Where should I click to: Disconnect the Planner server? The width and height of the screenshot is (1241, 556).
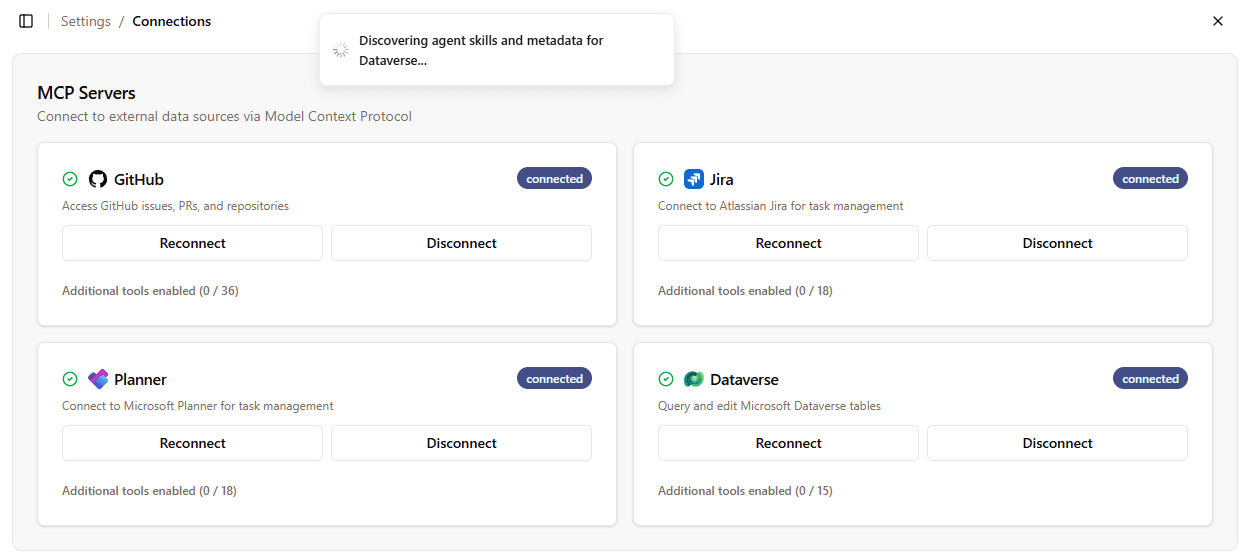tap(461, 443)
